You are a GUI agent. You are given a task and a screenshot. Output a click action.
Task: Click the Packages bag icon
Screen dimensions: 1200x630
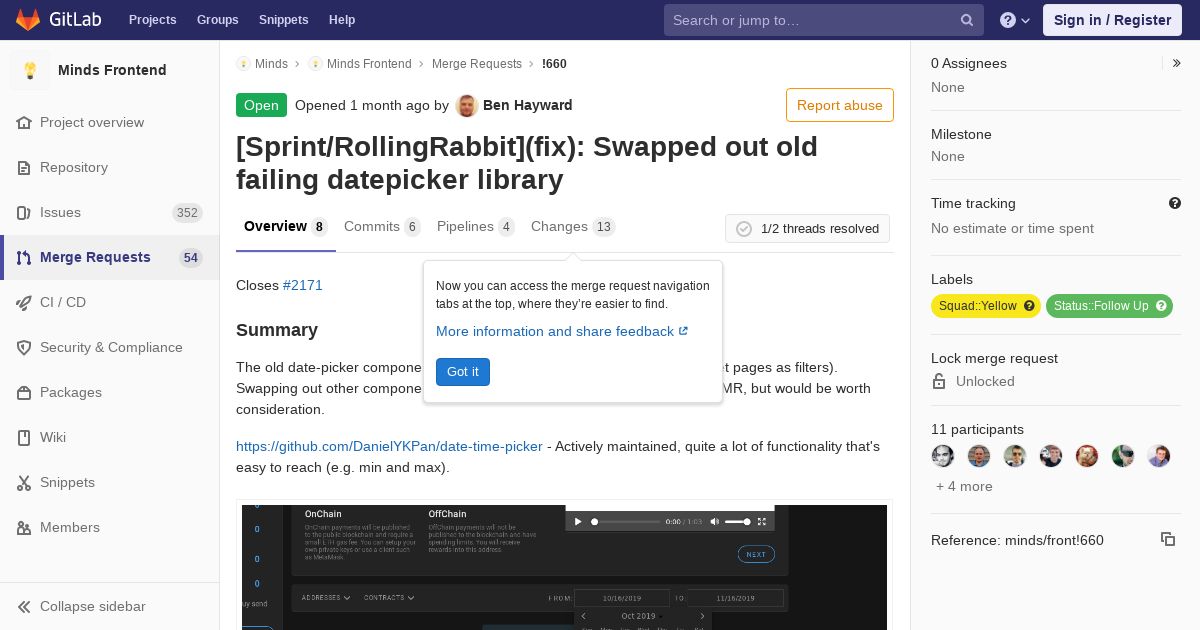[24, 393]
